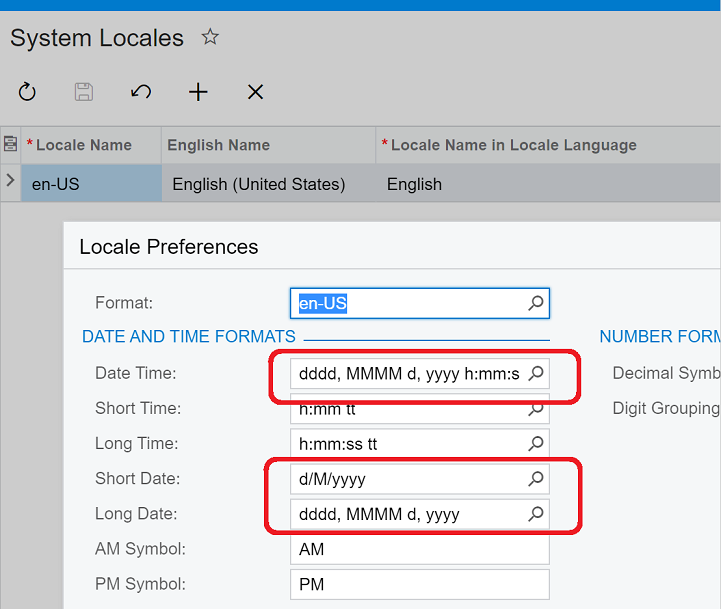This screenshot has height=609, width=721.
Task: Open lookup for the Short Date field
Action: (536, 478)
